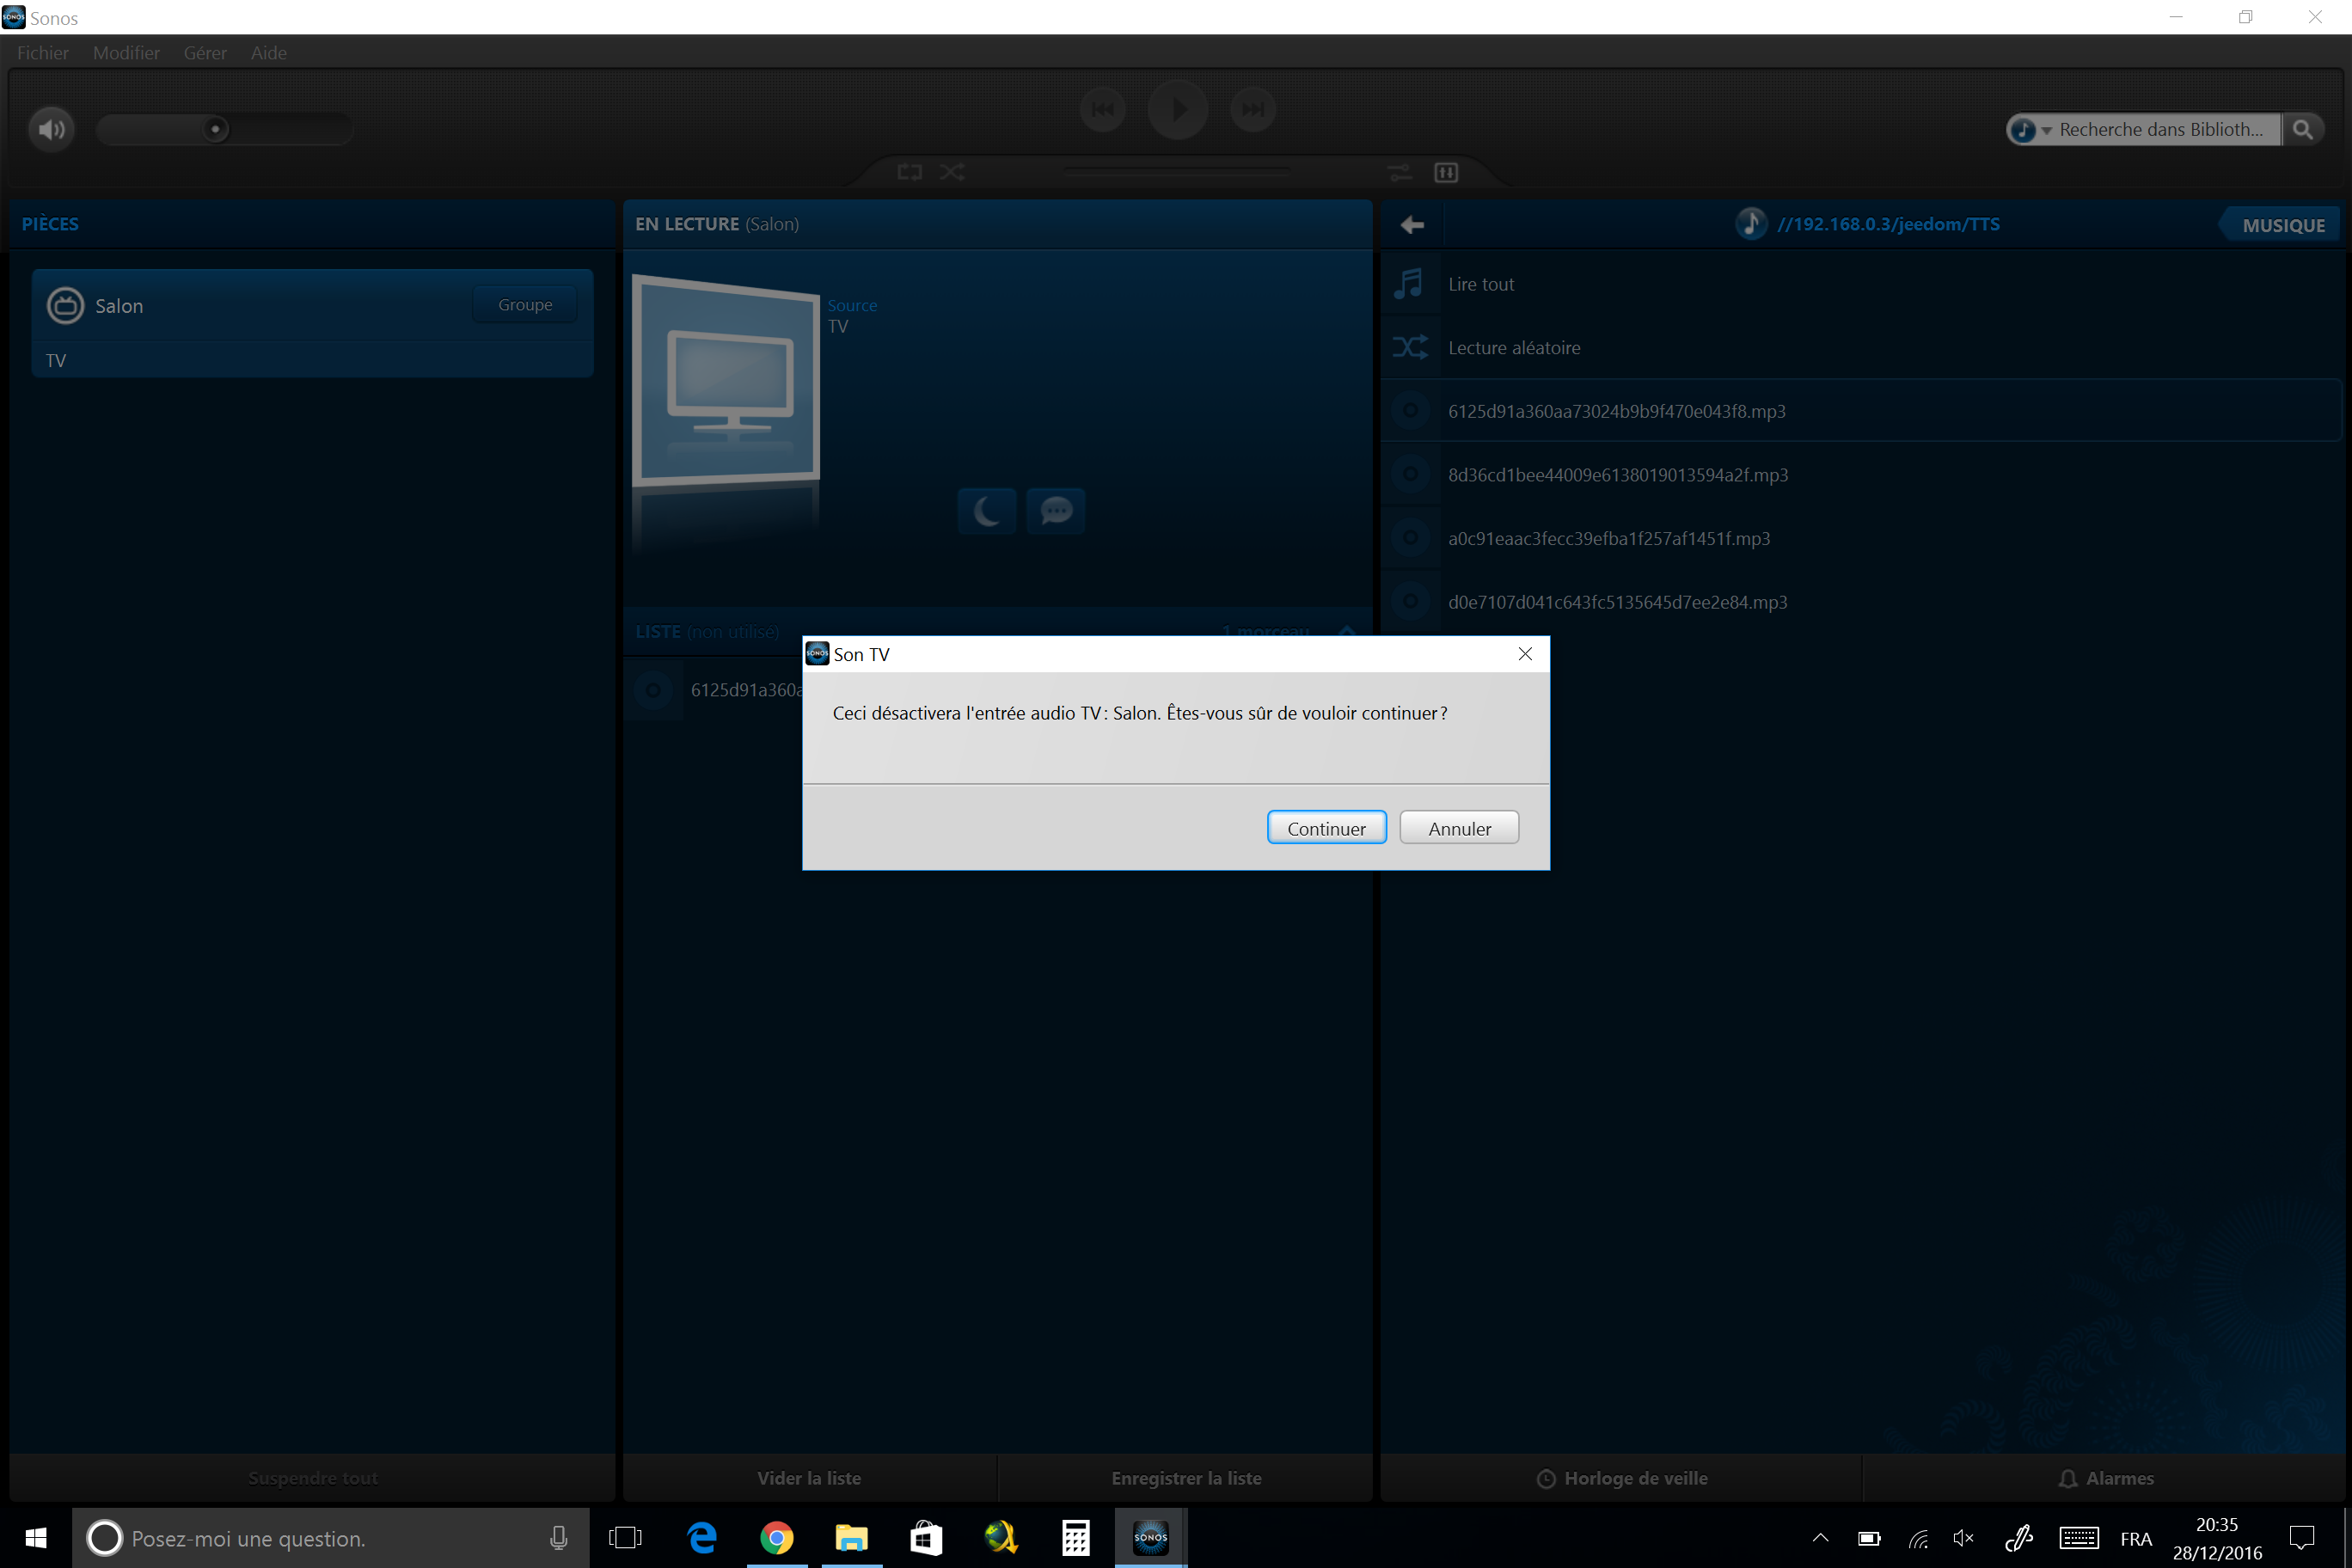Open File Explorer from taskbar
This screenshot has width=2352, height=1568.
coord(852,1538)
